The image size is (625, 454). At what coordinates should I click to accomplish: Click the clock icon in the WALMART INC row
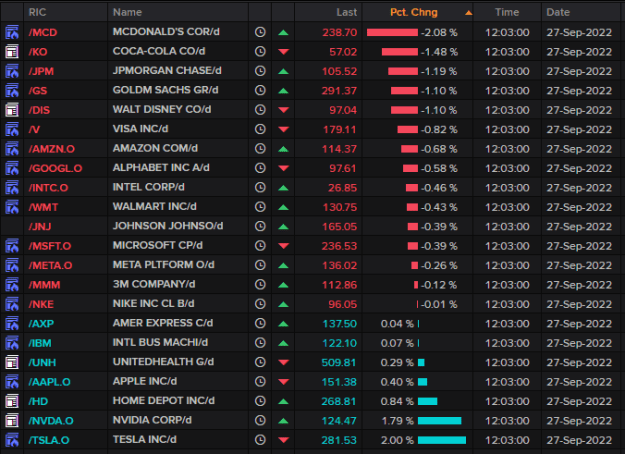[260, 207]
